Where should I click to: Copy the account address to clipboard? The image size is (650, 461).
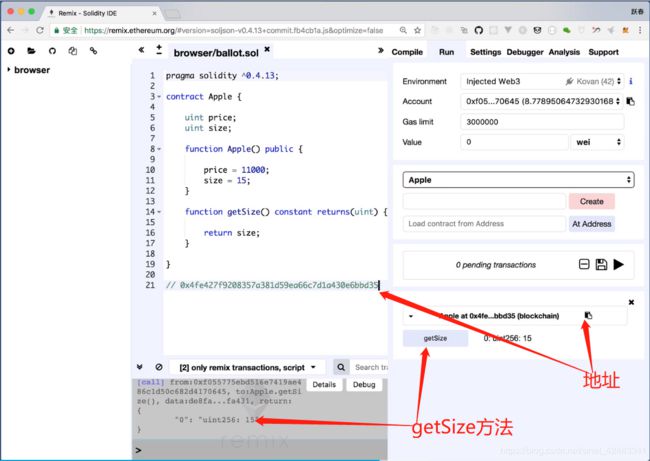click(631, 101)
